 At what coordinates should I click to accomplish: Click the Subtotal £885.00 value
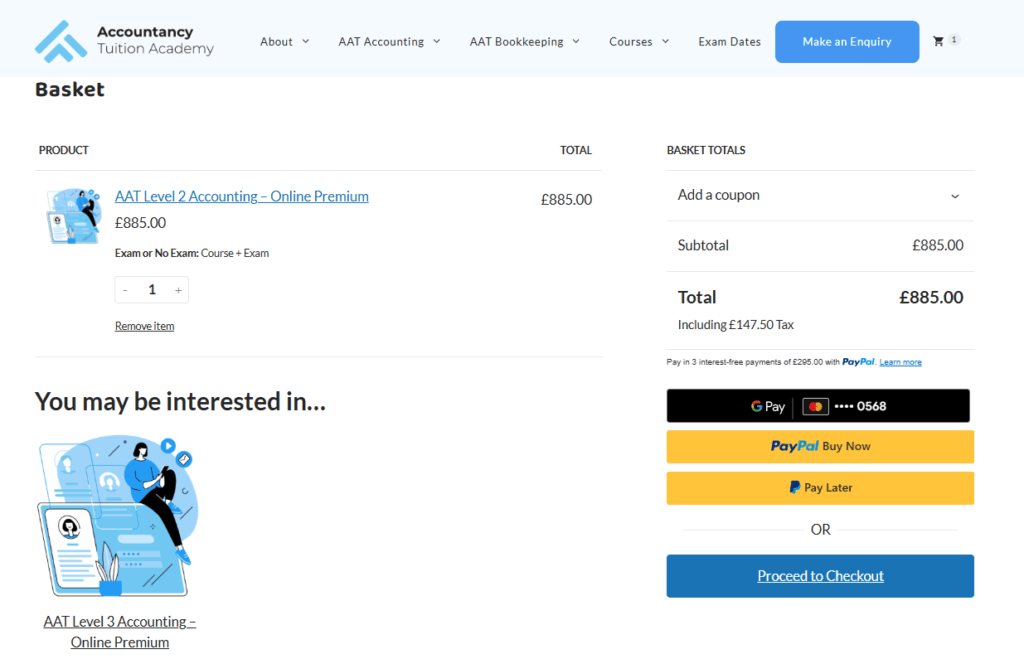coord(937,246)
